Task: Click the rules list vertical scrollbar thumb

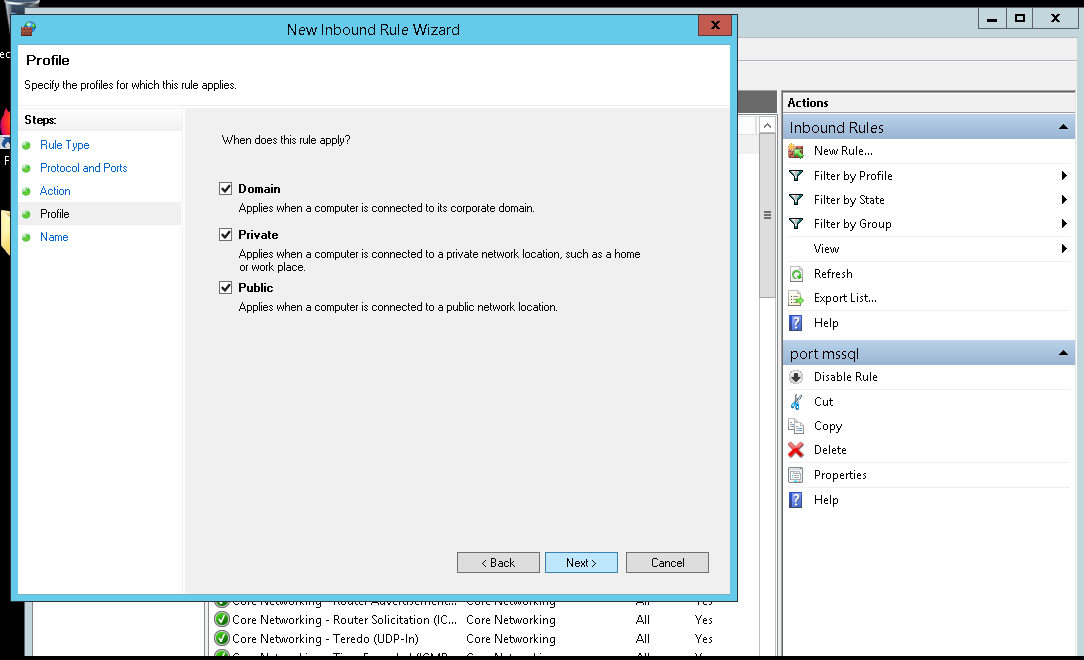Action: tap(767, 215)
